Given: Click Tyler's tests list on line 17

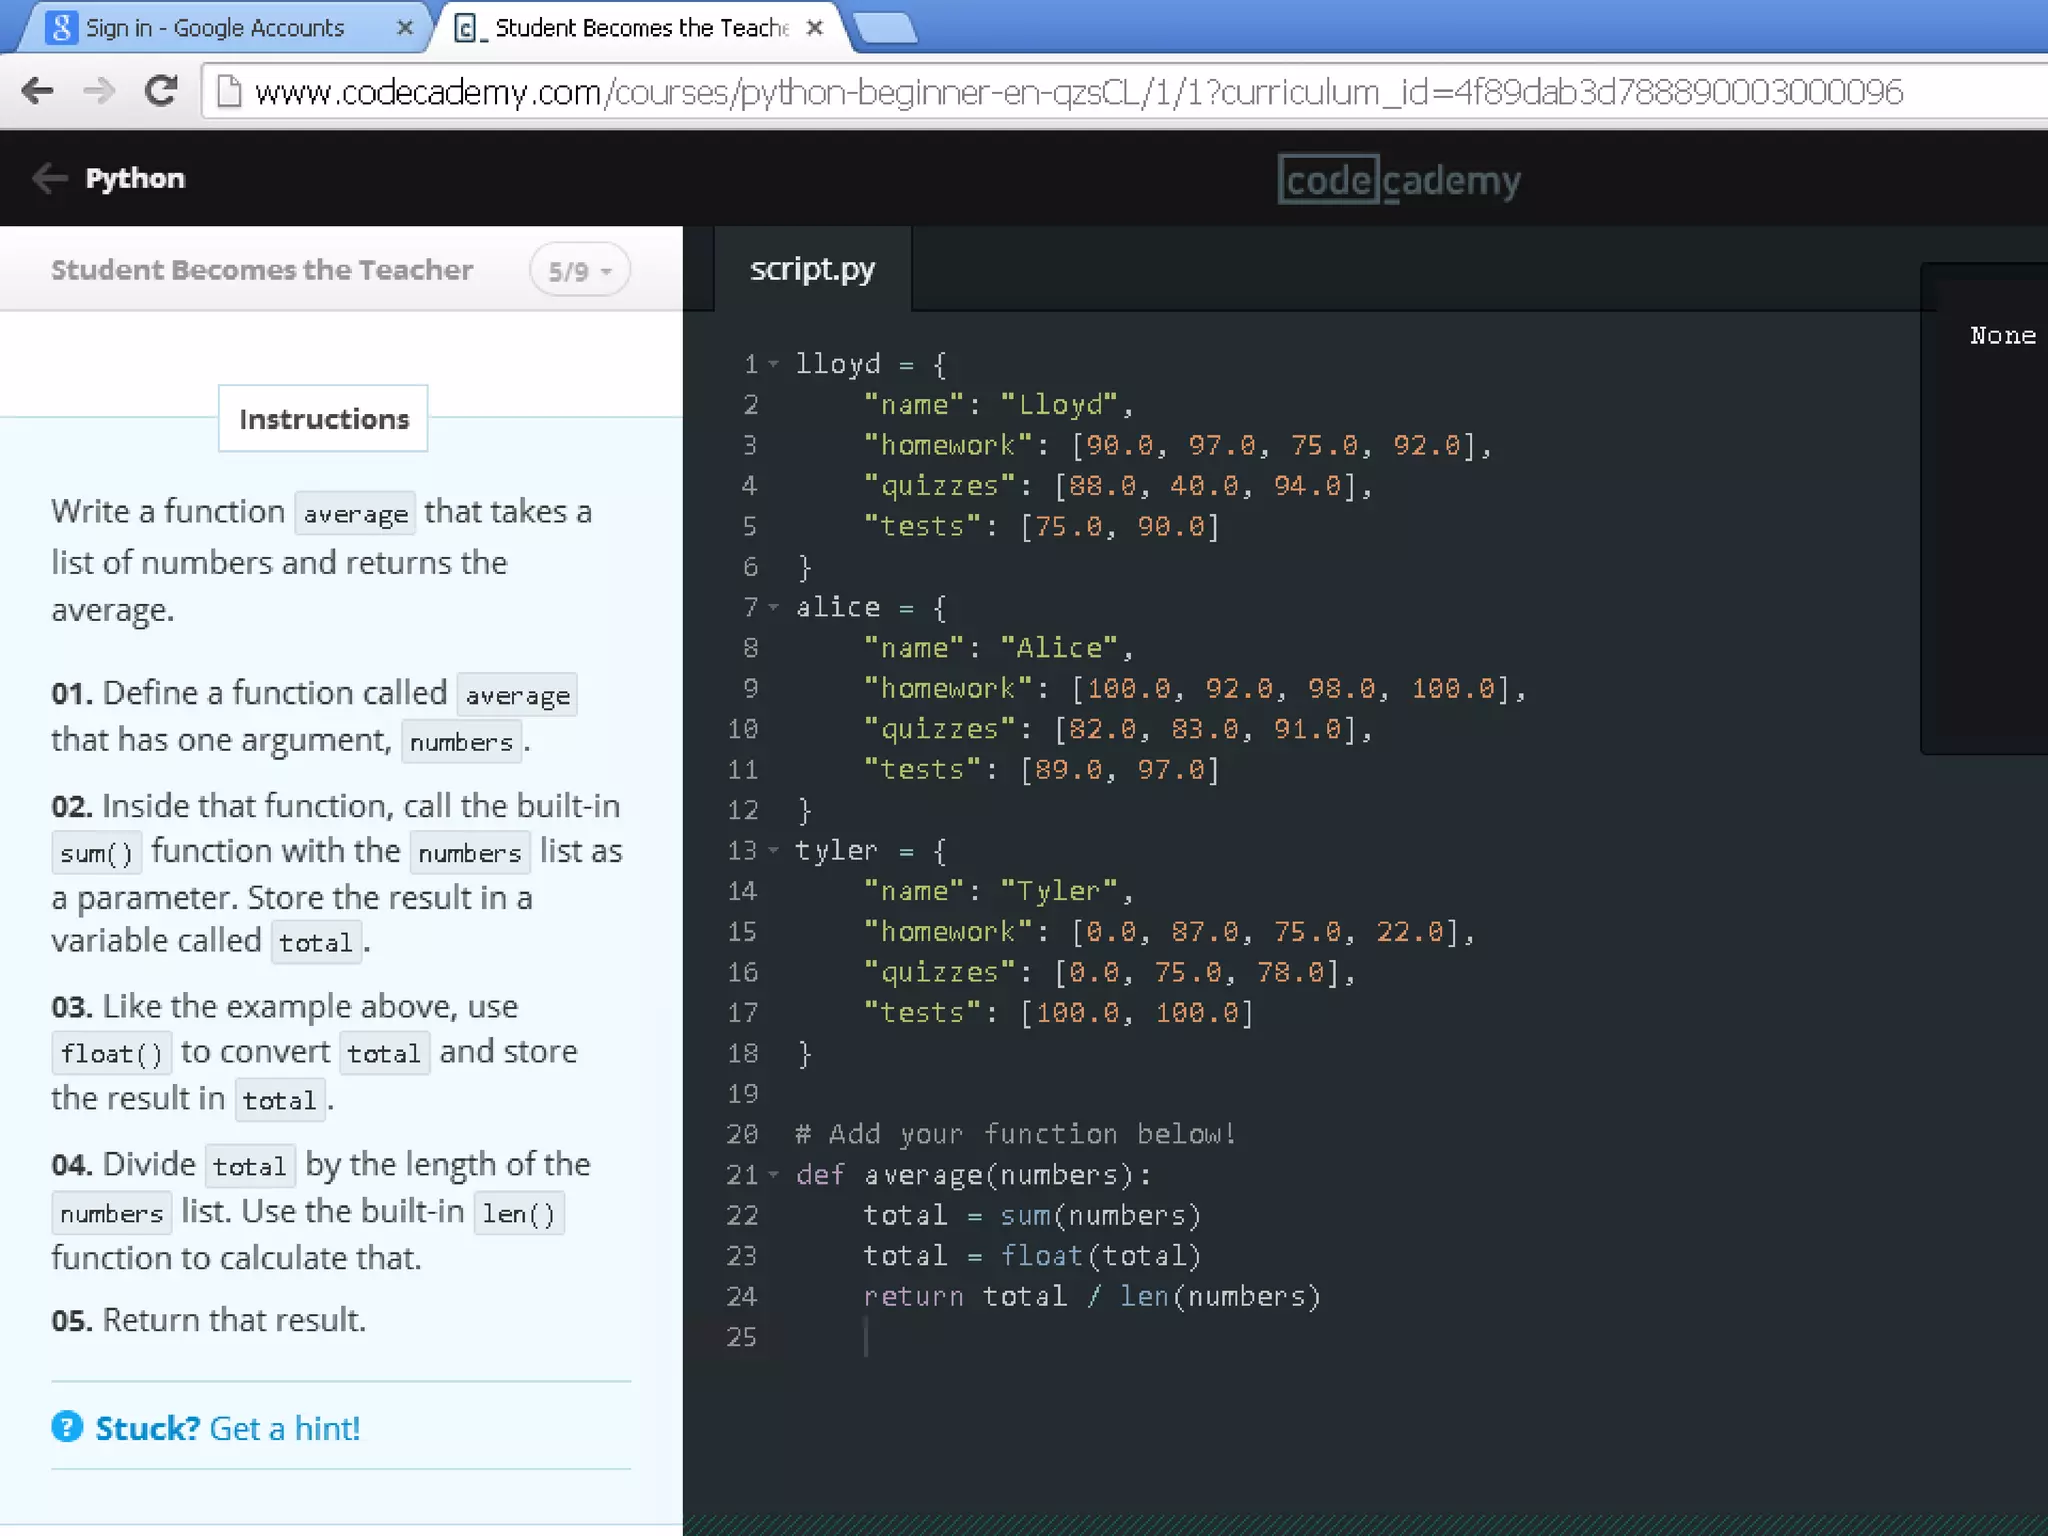Looking at the screenshot, I should click(1058, 1013).
